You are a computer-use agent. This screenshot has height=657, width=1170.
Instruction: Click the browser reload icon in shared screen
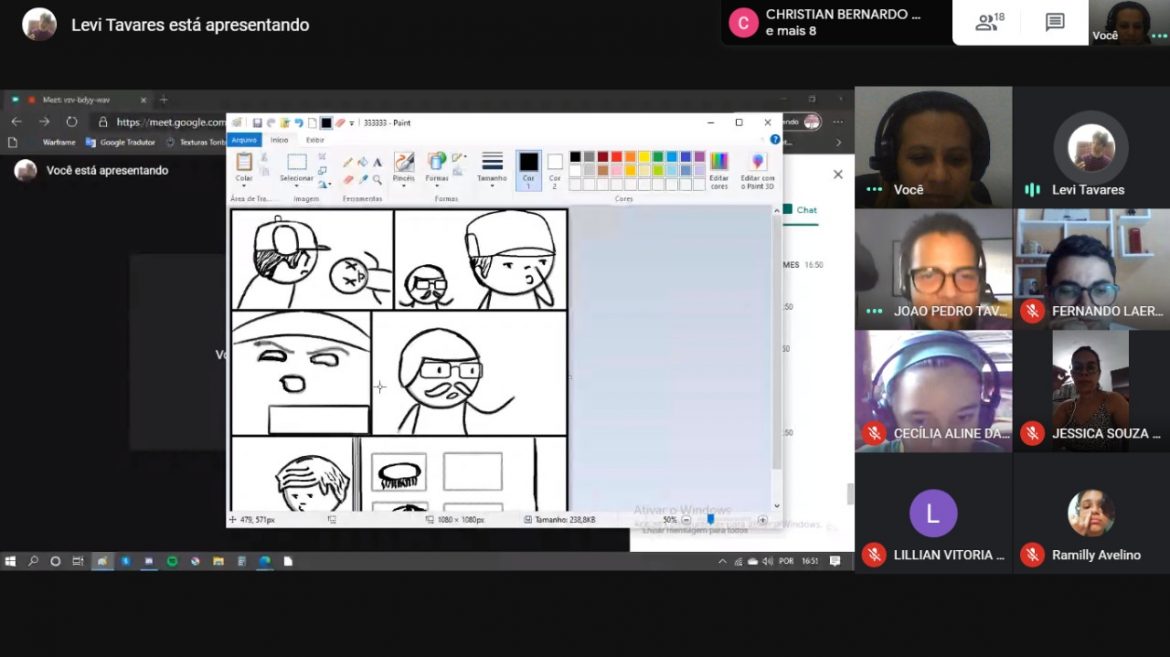coord(72,122)
